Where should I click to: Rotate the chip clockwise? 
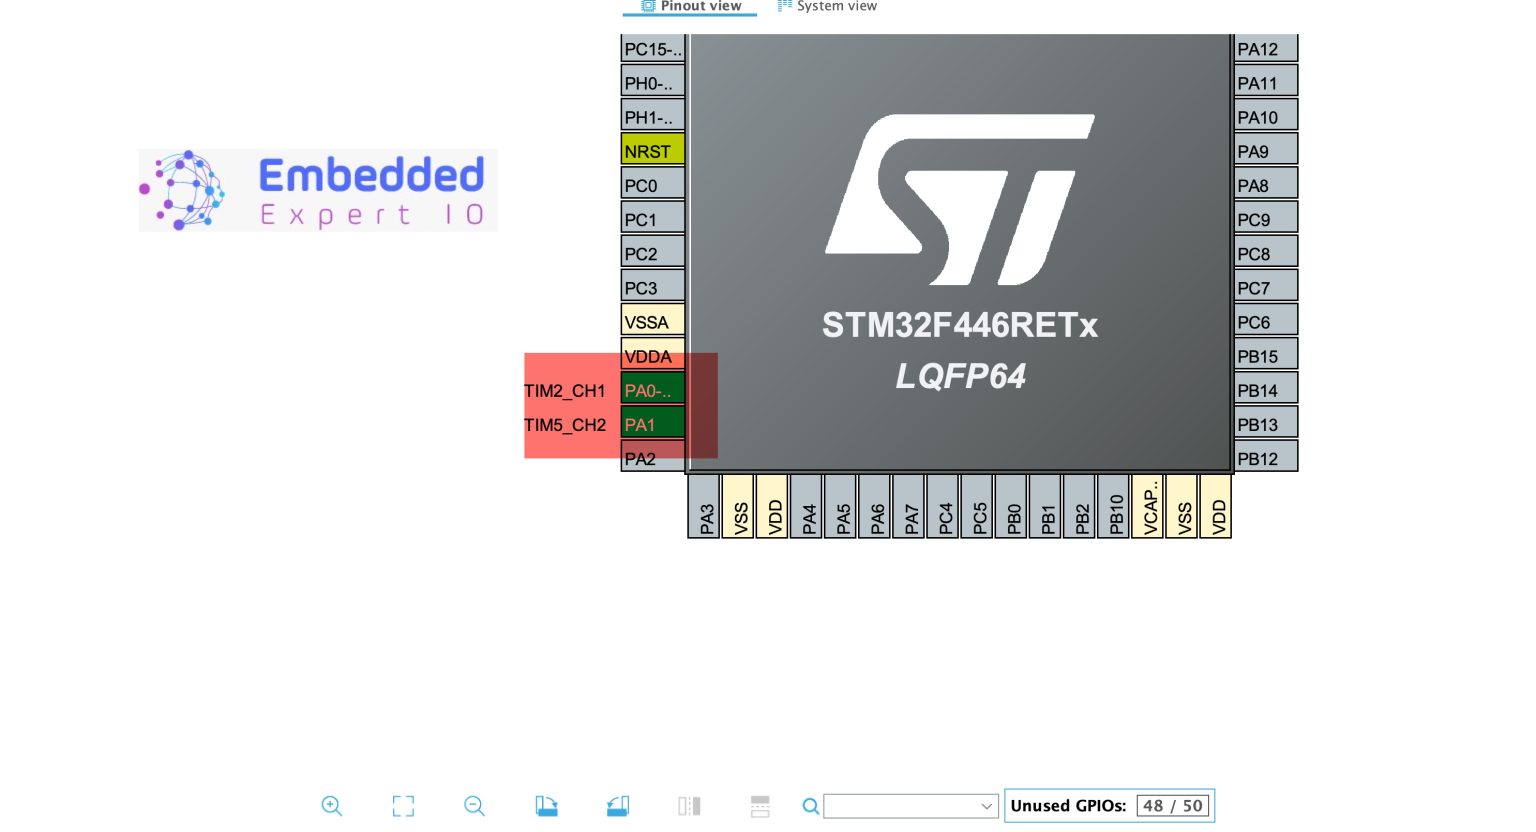tap(546, 806)
